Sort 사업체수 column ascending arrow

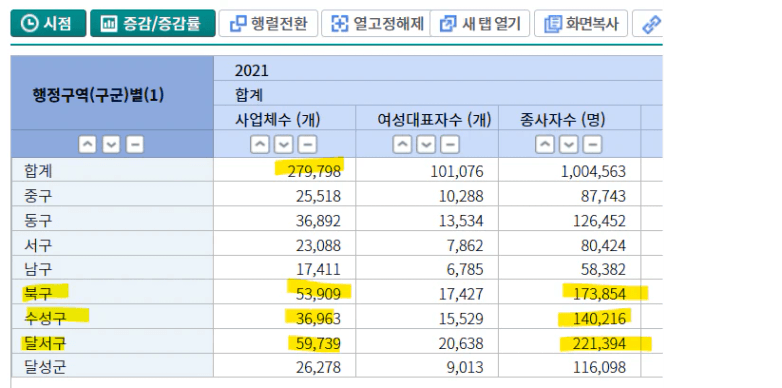[x=259, y=145]
